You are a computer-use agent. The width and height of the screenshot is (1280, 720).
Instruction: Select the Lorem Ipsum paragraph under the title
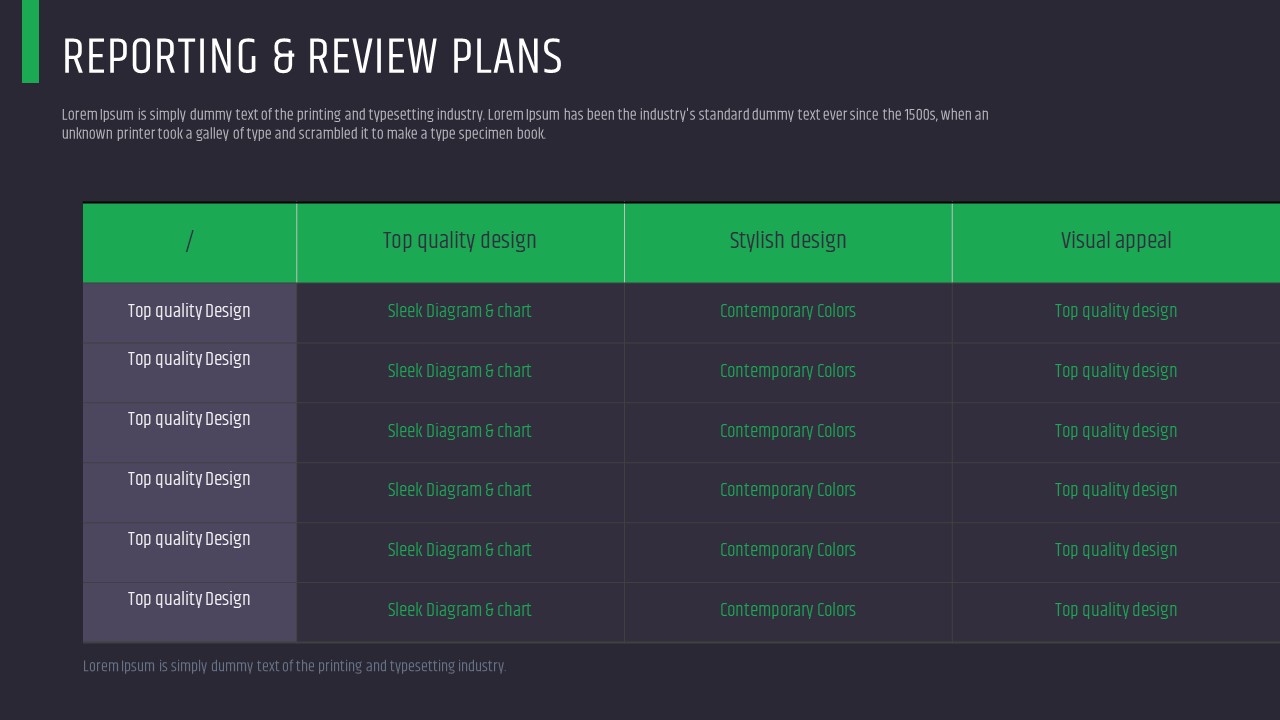524,124
